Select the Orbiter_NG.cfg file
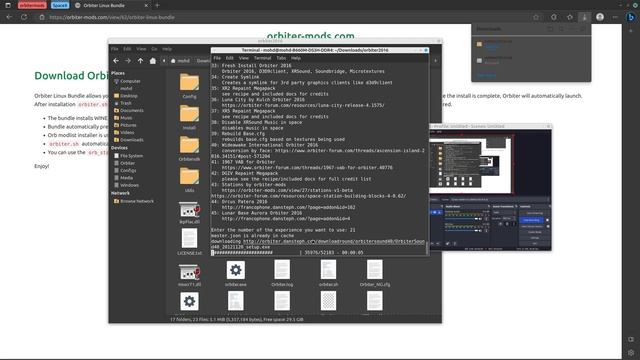 (375, 273)
